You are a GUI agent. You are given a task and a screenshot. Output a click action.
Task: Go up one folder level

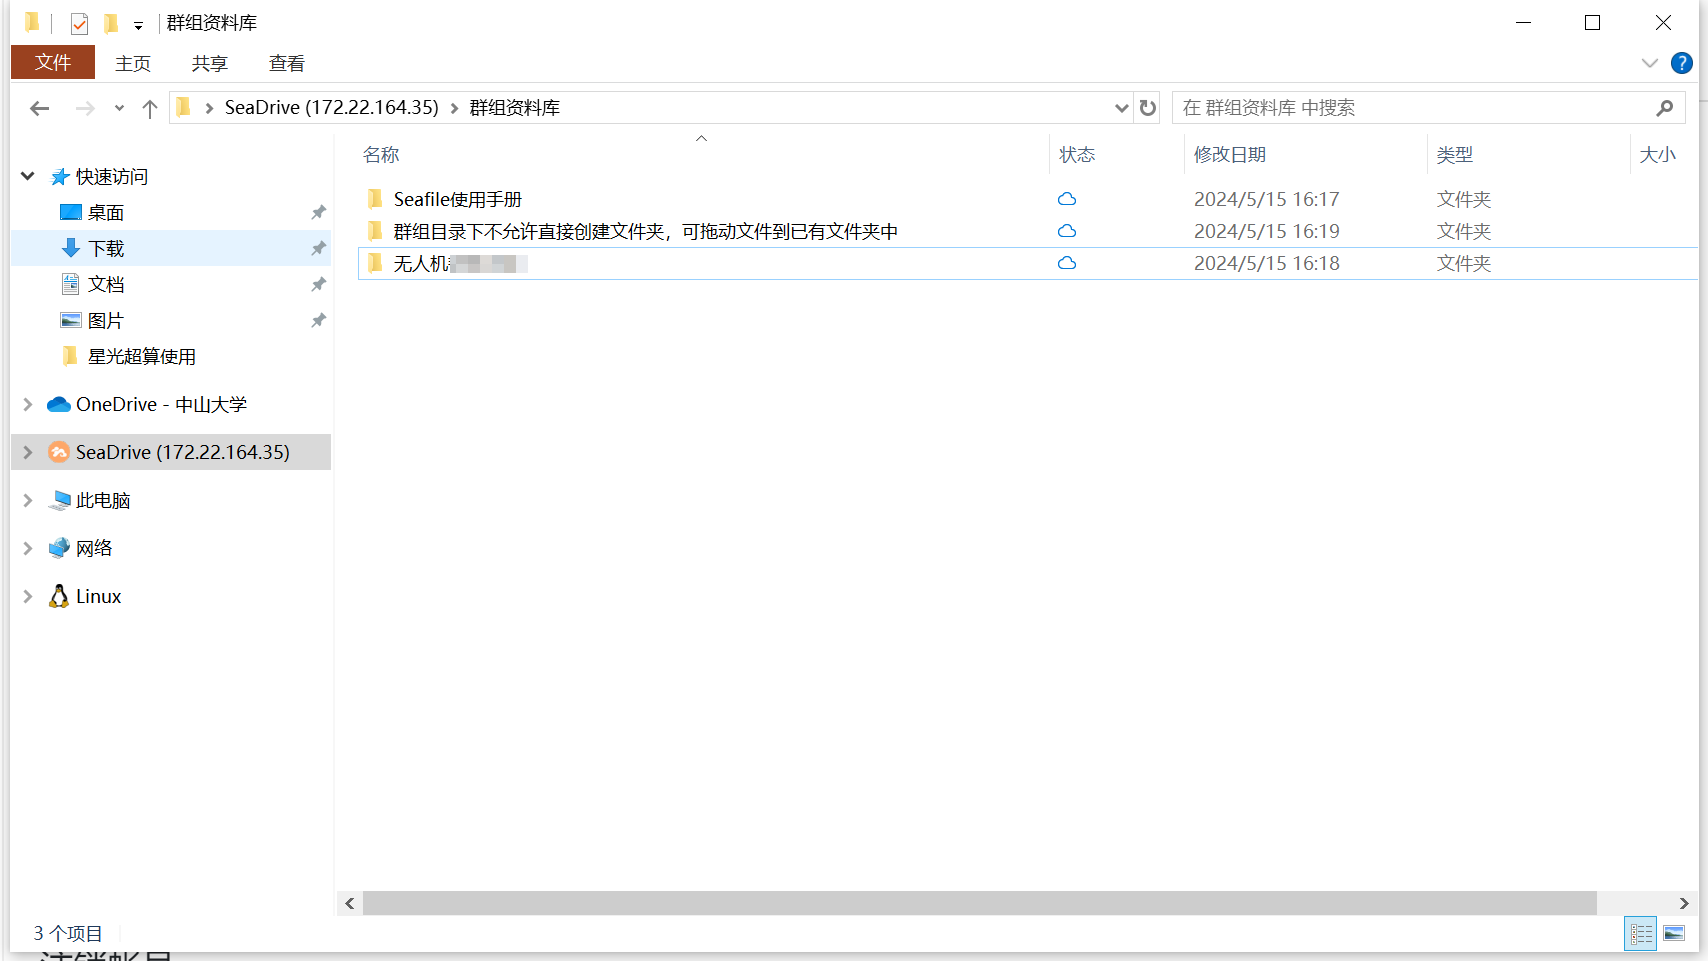click(x=150, y=108)
